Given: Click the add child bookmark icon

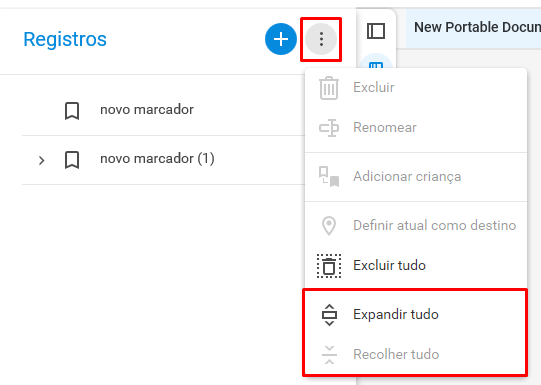Looking at the screenshot, I should [329, 177].
